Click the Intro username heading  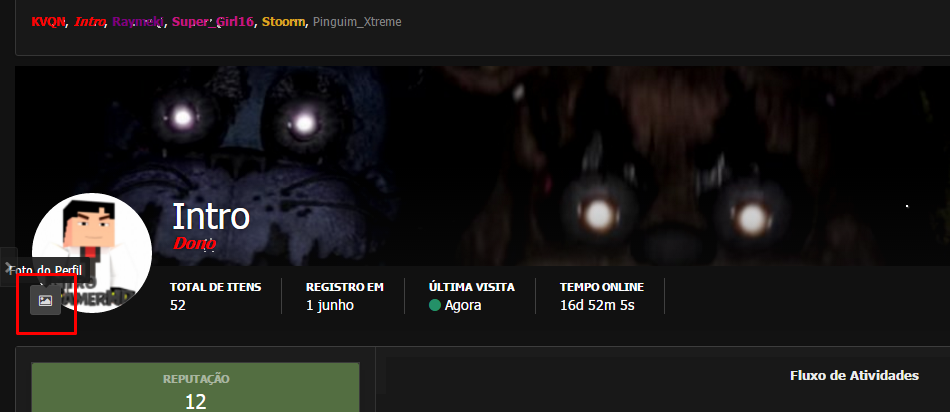coord(211,216)
